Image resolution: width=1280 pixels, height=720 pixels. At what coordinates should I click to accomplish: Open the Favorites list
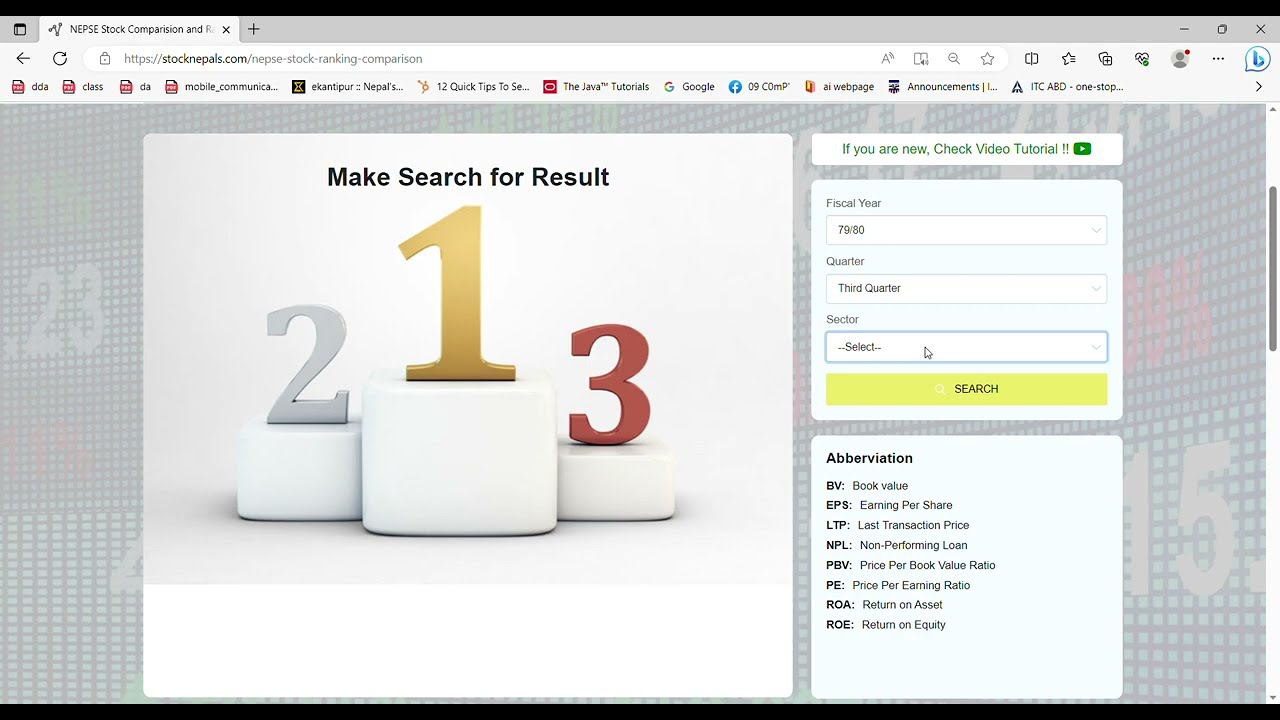point(1069,59)
